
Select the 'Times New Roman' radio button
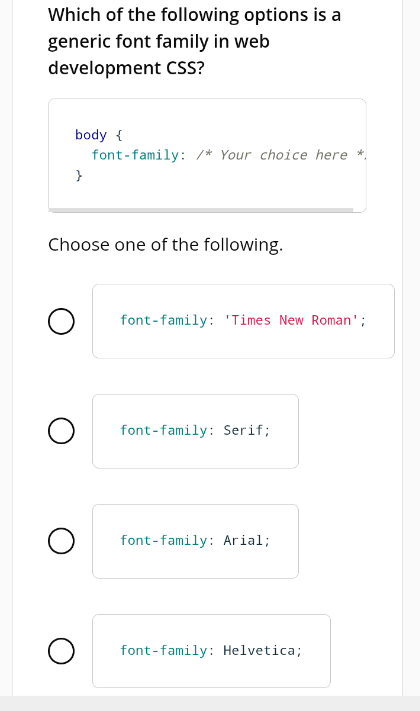pos(61,321)
